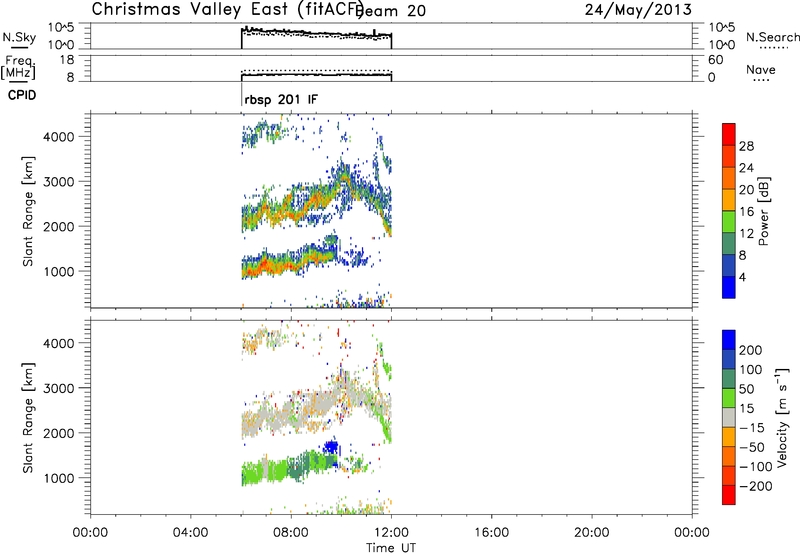
Task: Click the red bottom segment of Velocity colorbar
Action: coord(729,495)
